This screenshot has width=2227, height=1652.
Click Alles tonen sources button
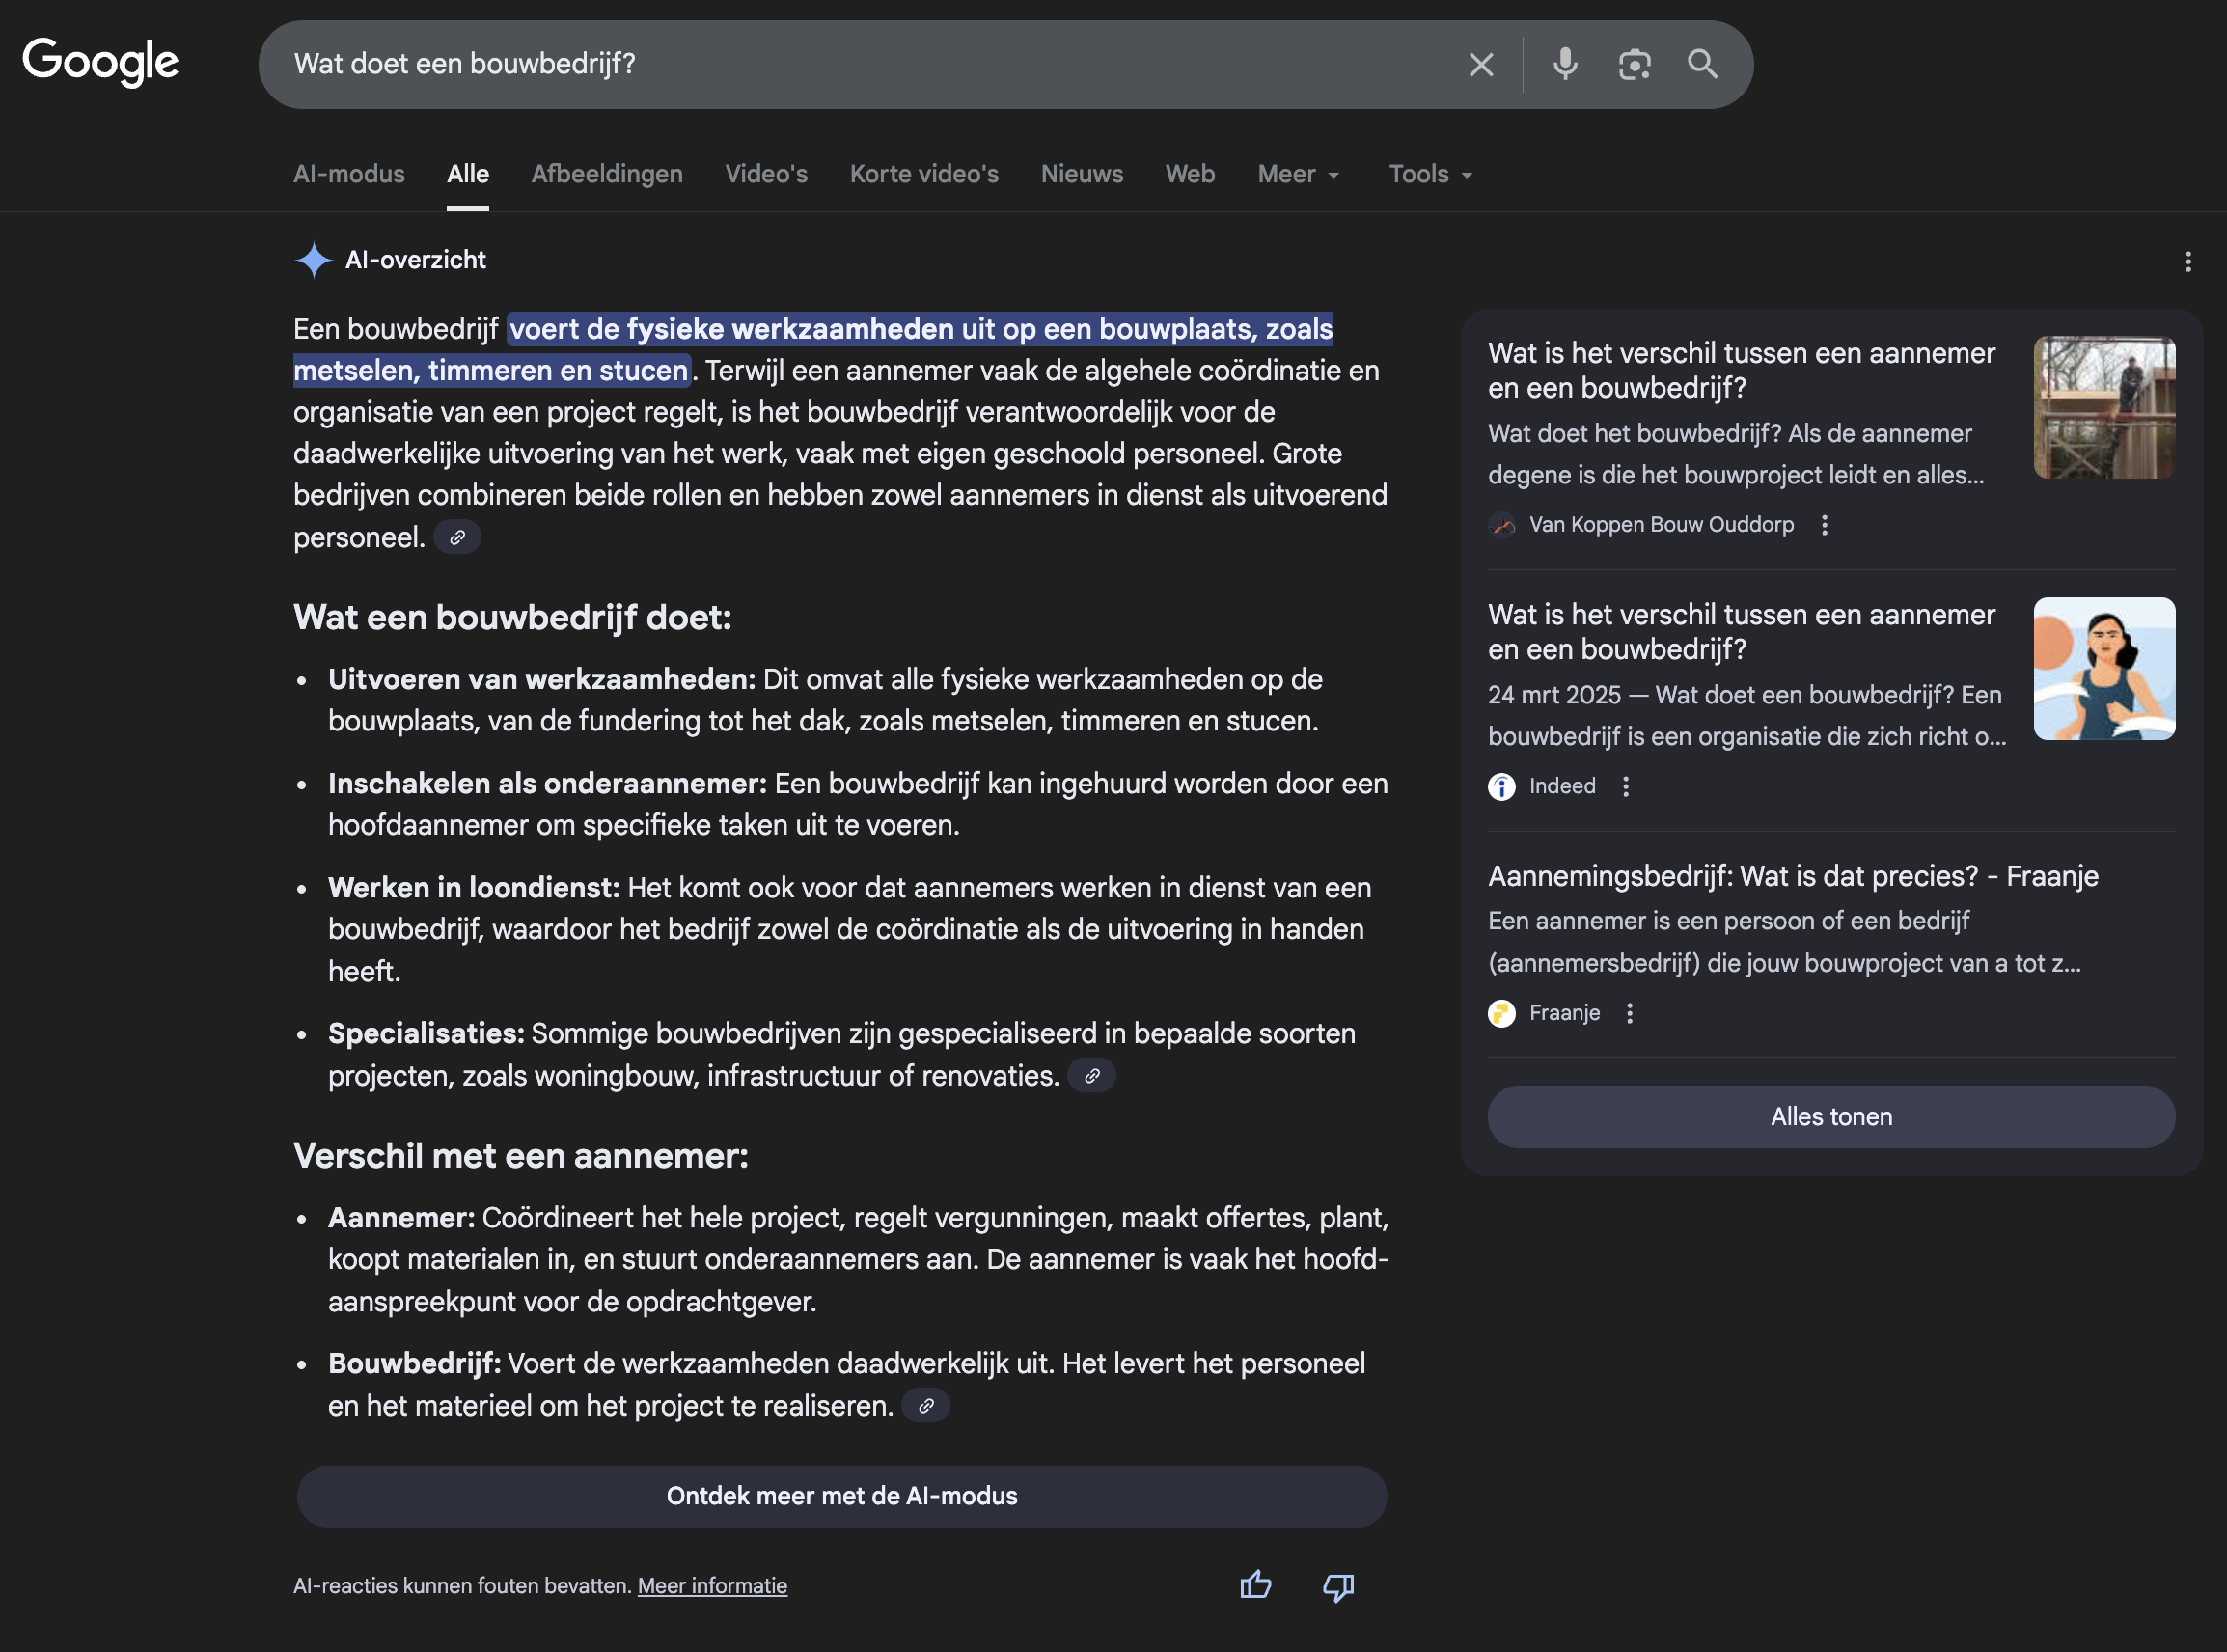click(1831, 1116)
